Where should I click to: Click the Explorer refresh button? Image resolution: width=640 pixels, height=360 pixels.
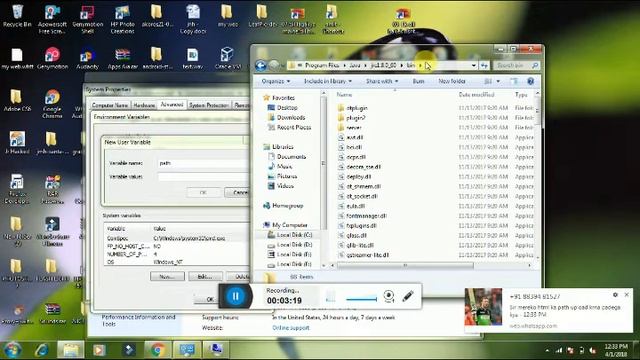tap(484, 65)
